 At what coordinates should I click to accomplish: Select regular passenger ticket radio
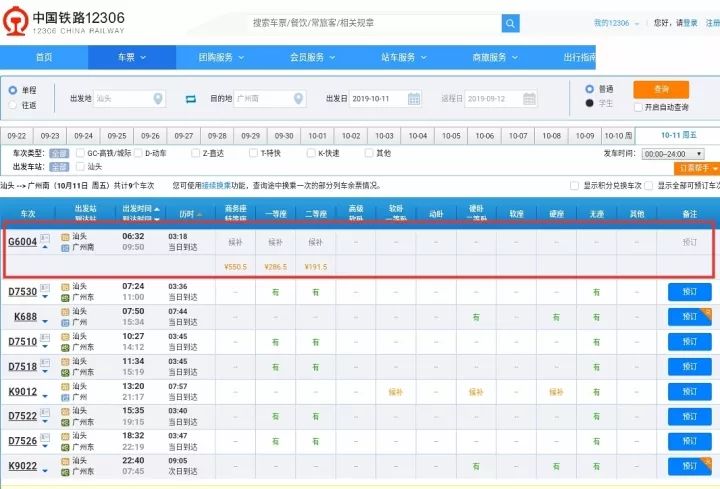click(590, 89)
